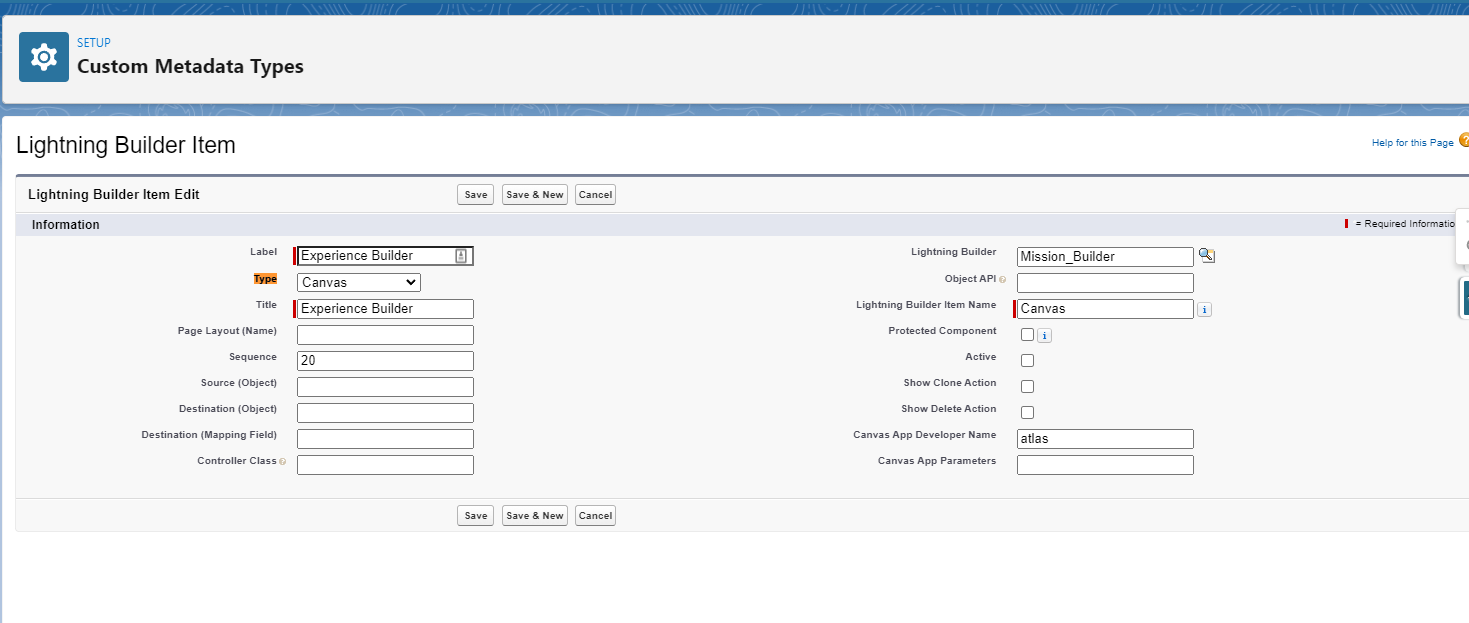Screen dimensions: 1469x623
Task: Click info icon beside Lightning Builder Item Name
Action: (1204, 310)
